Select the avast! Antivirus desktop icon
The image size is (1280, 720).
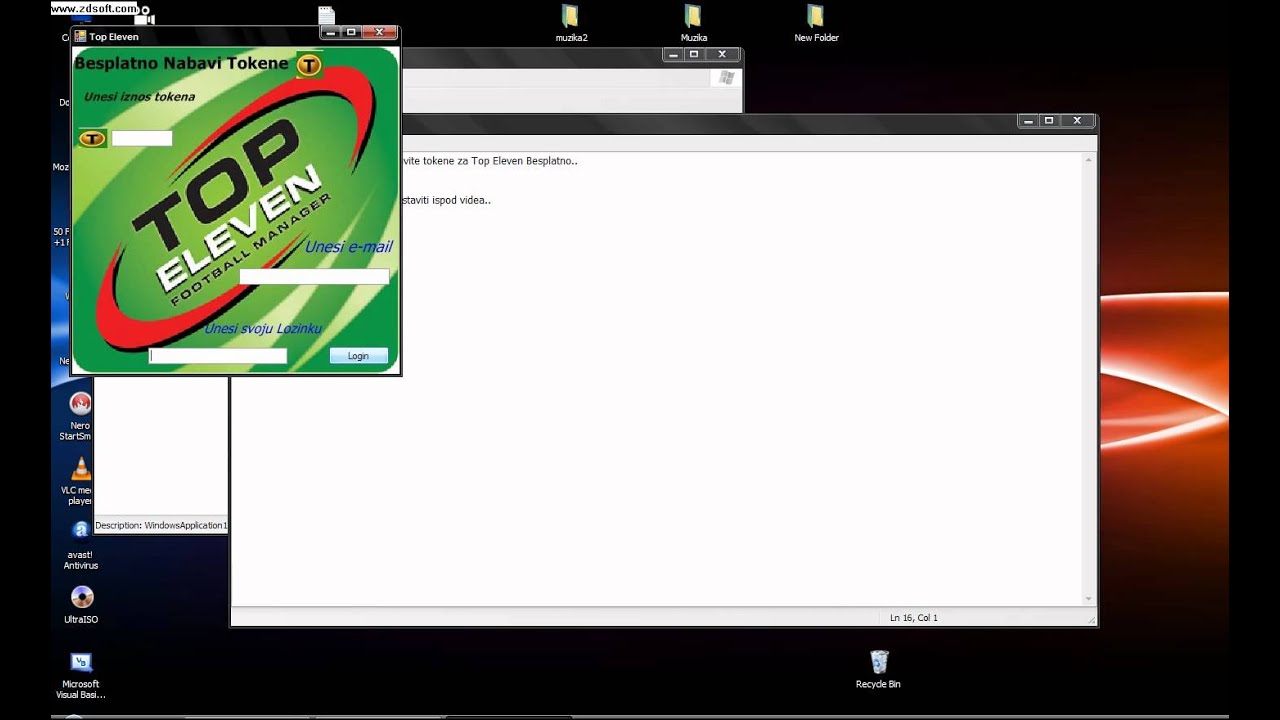point(81,545)
